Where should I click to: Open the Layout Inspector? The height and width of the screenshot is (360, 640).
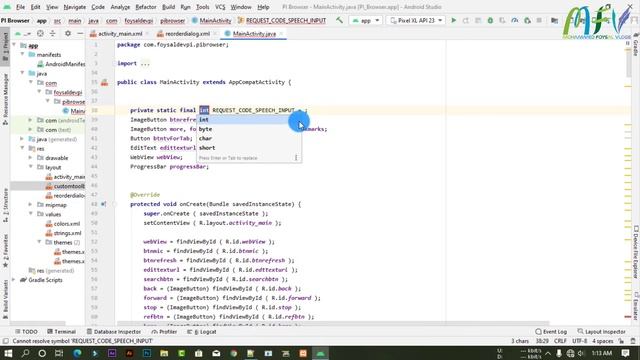602,331
